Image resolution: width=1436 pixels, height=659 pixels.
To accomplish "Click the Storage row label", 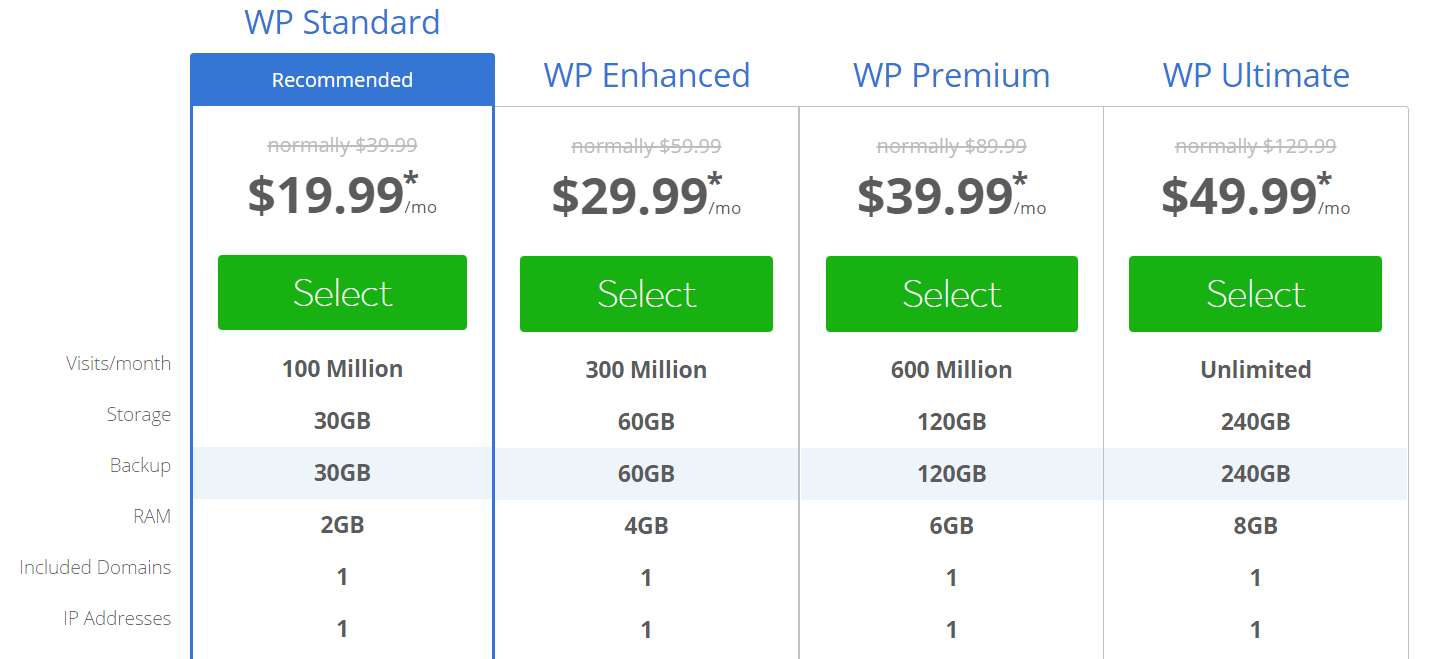I will (139, 414).
